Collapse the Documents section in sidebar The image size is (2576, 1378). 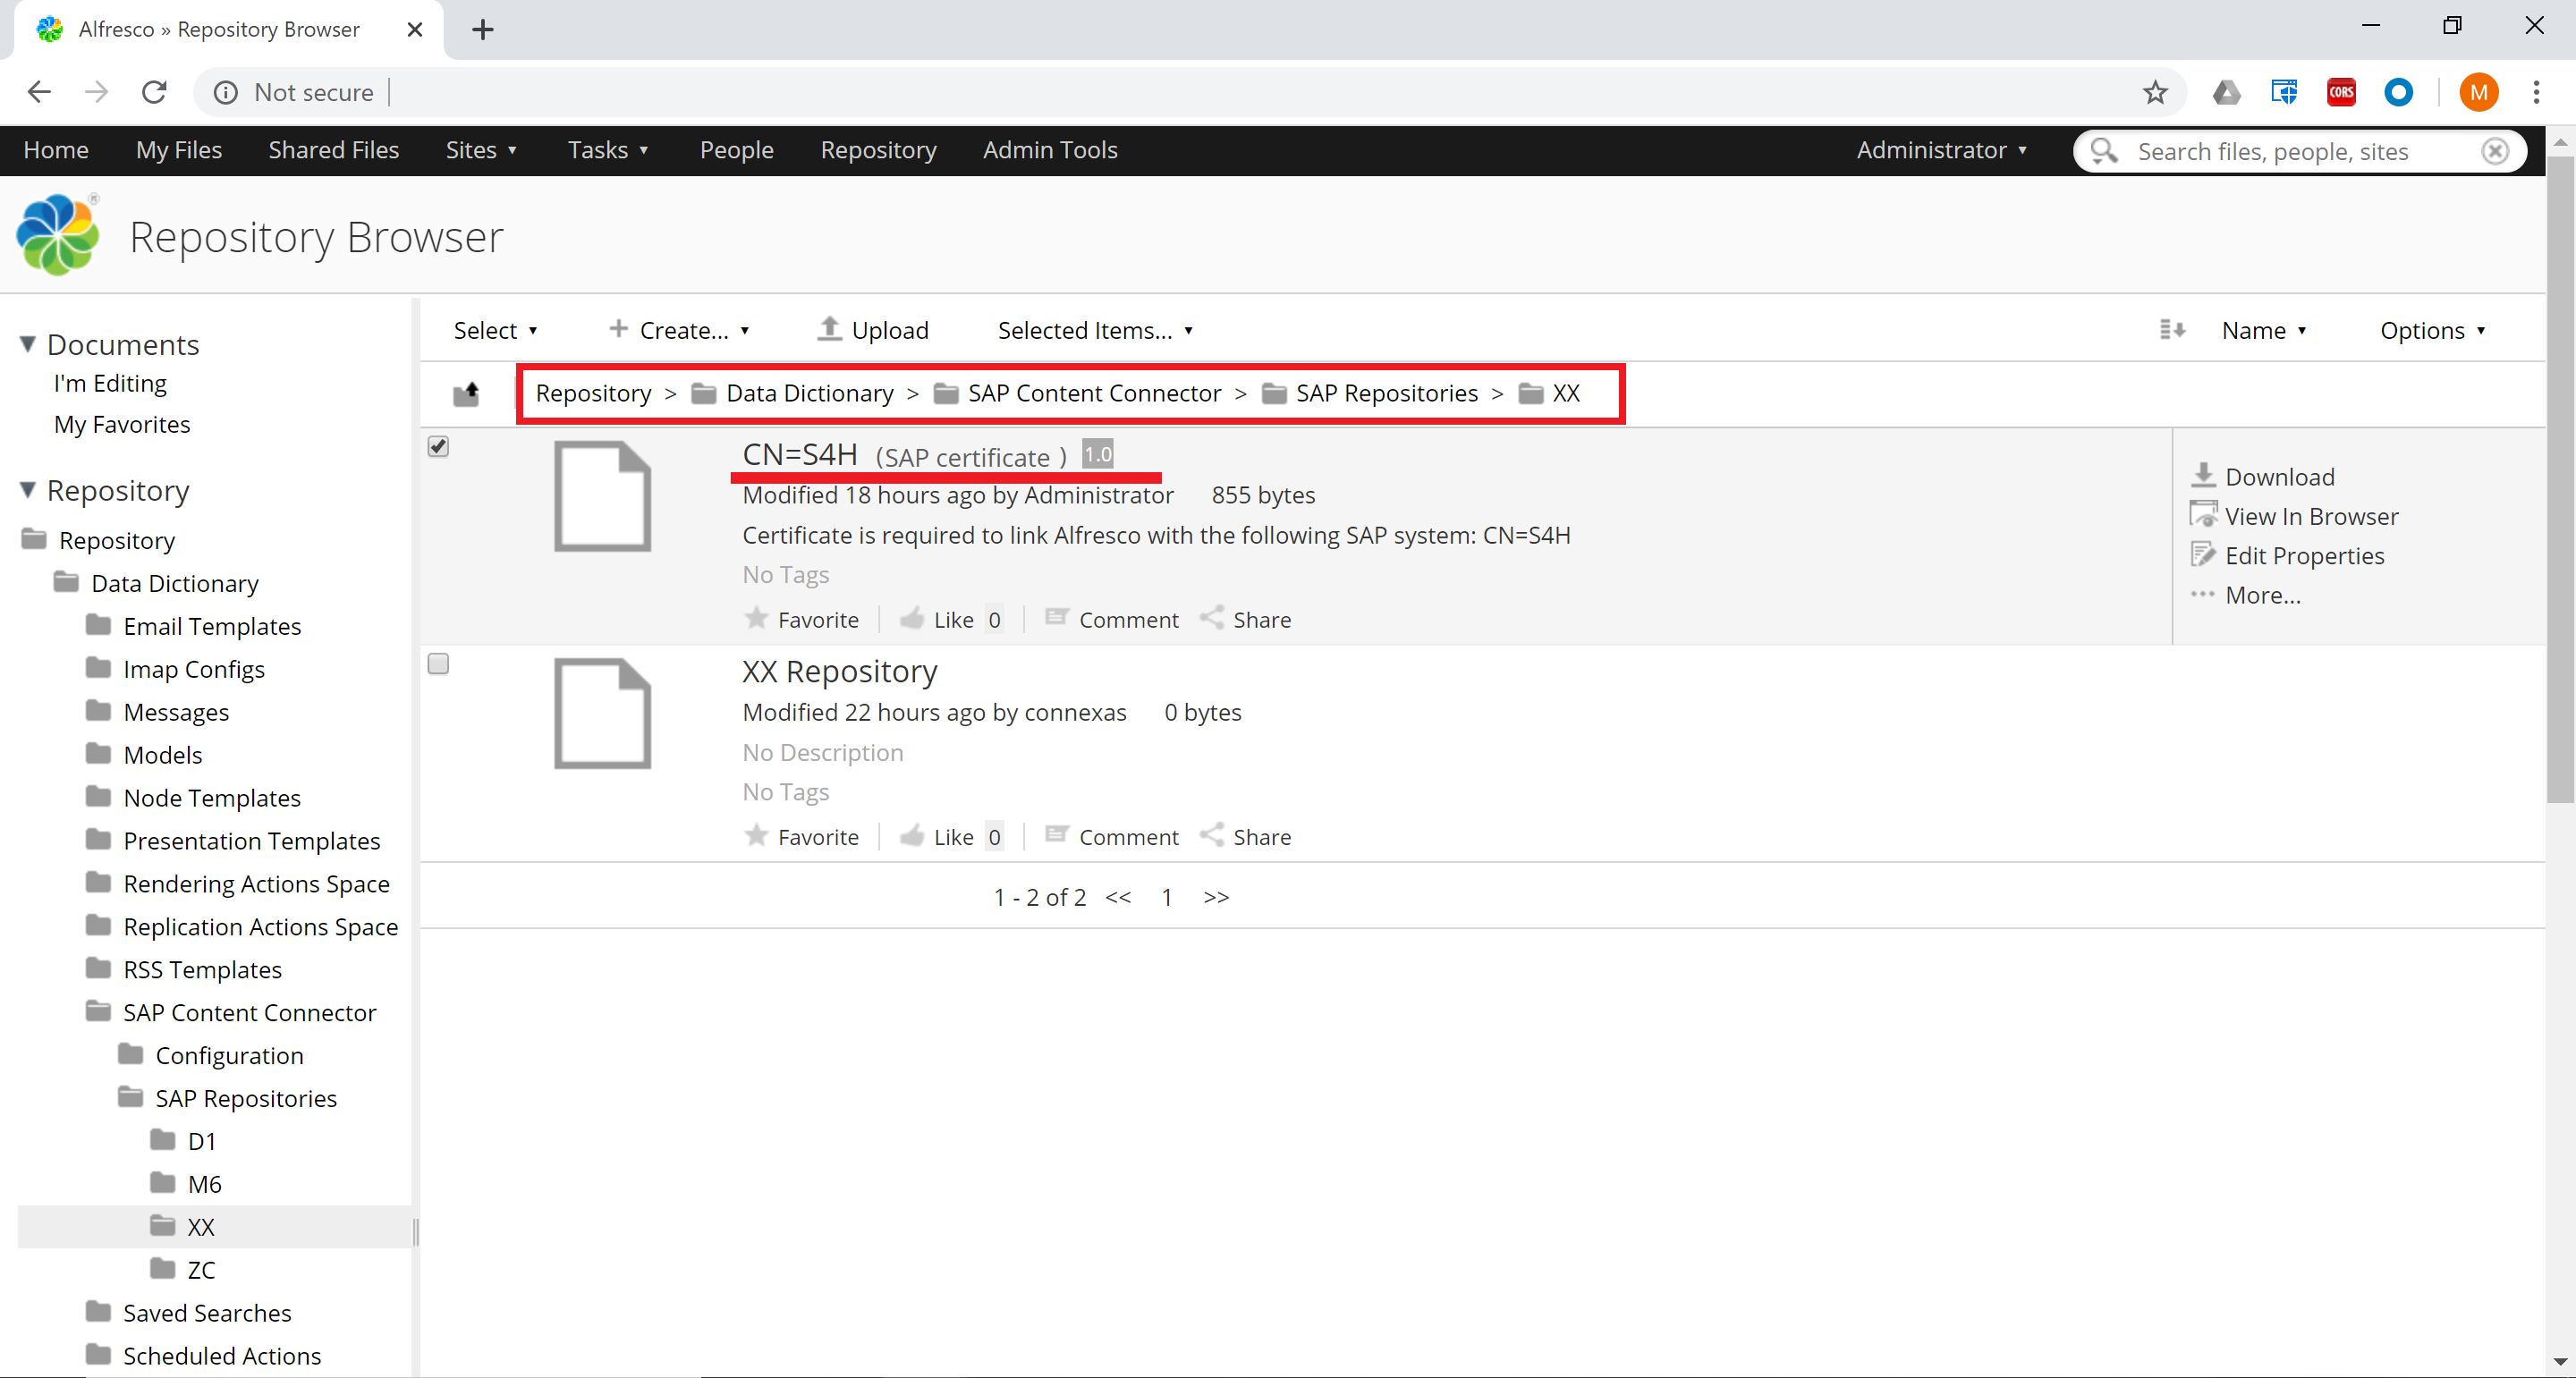[x=28, y=343]
